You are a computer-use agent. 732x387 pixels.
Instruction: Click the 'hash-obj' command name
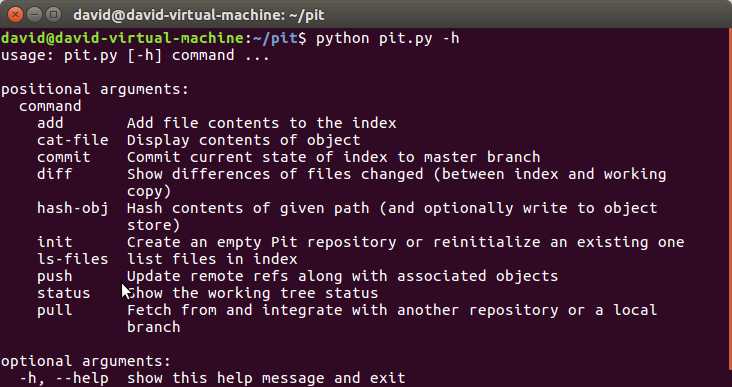pyautogui.click(x=72, y=208)
